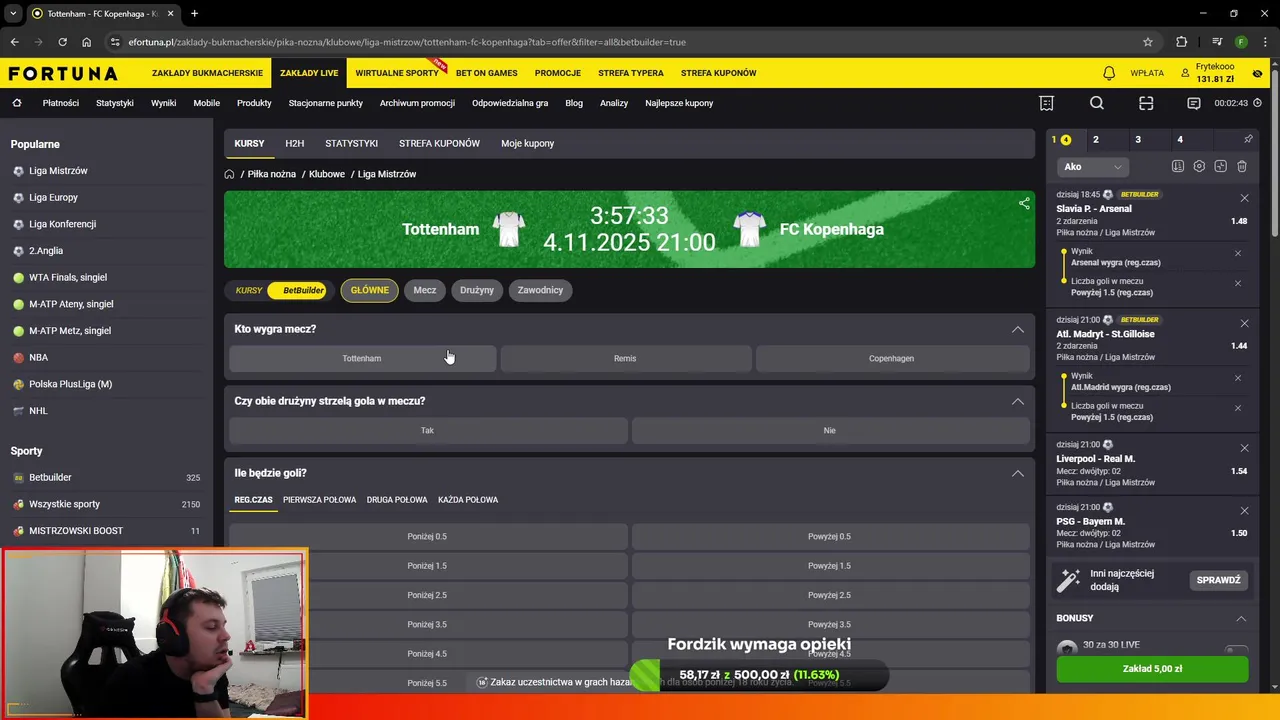The height and width of the screenshot is (720, 1280).
Task: Reload the page in Chrome
Action: point(62,42)
